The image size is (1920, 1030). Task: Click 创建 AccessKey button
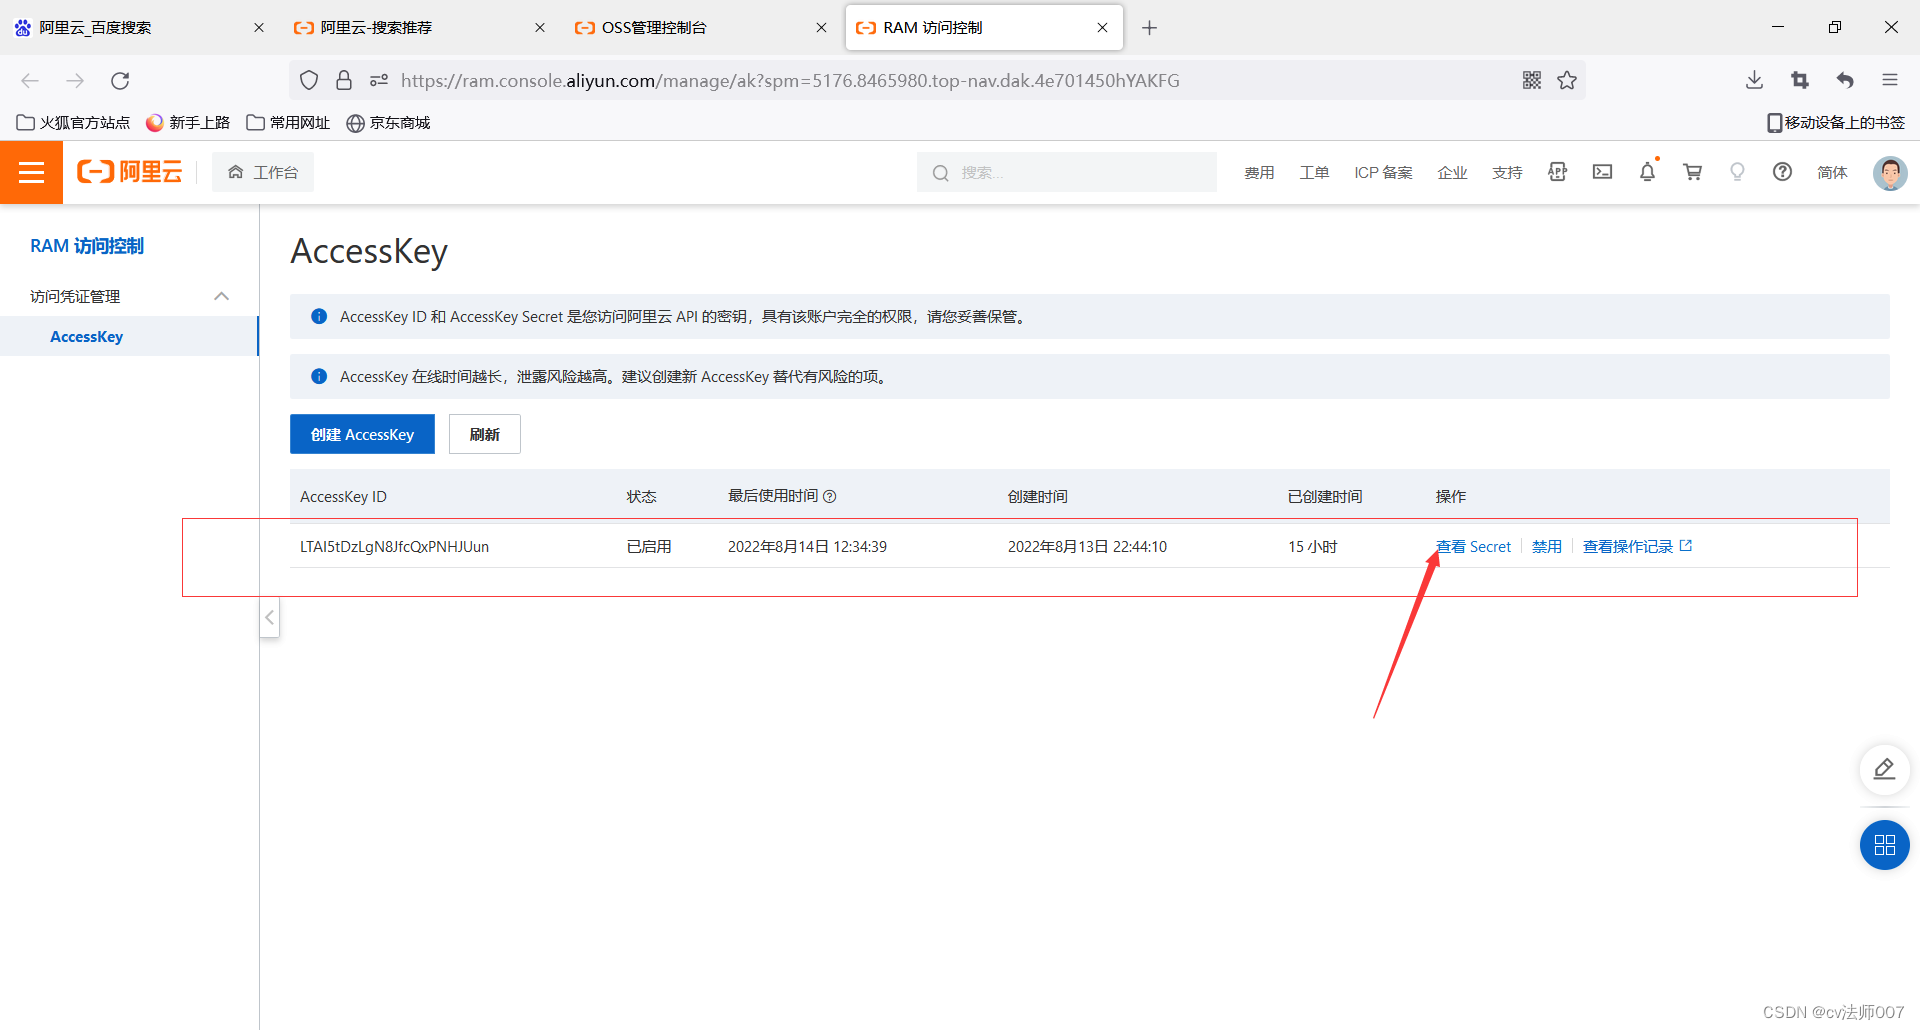tap(362, 434)
